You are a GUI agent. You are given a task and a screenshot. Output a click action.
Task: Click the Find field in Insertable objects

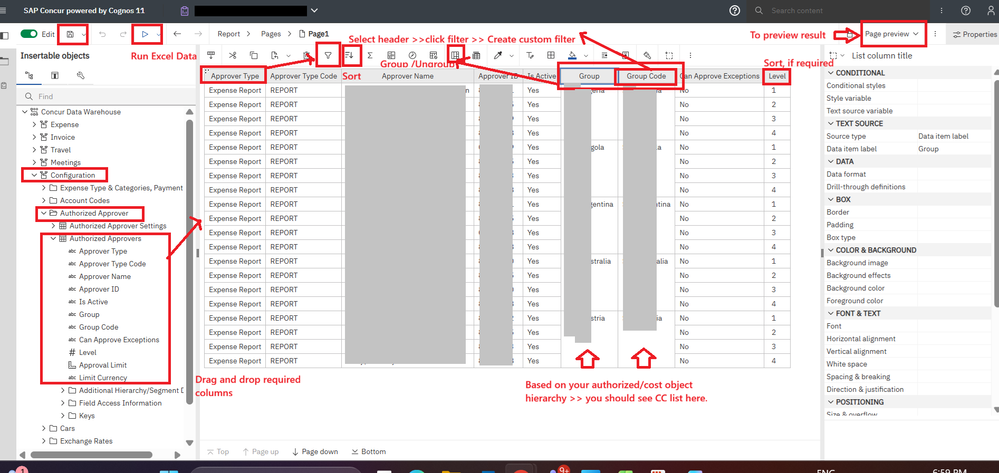[104, 96]
